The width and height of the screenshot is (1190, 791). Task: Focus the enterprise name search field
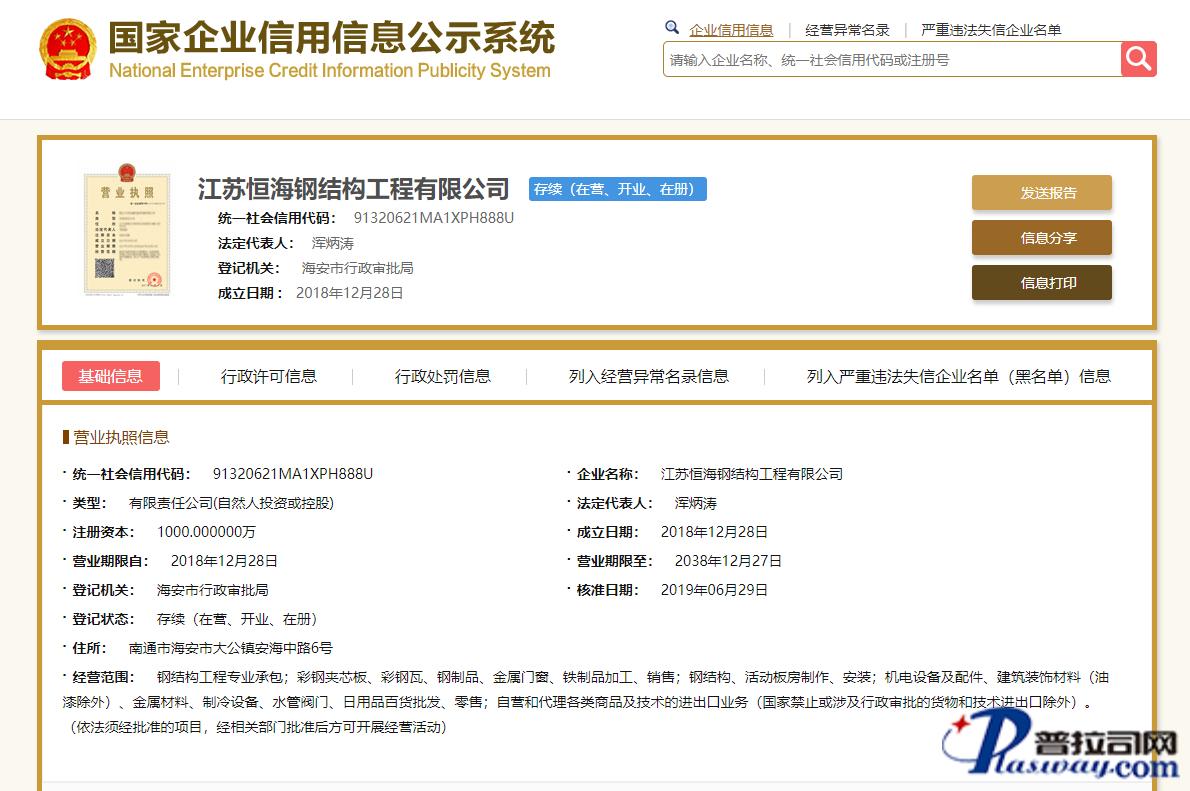[890, 60]
